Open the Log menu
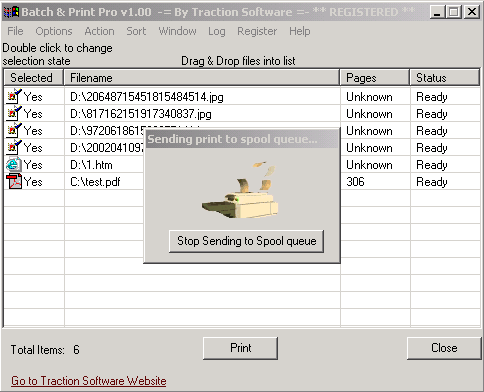484x392 pixels. tap(217, 31)
